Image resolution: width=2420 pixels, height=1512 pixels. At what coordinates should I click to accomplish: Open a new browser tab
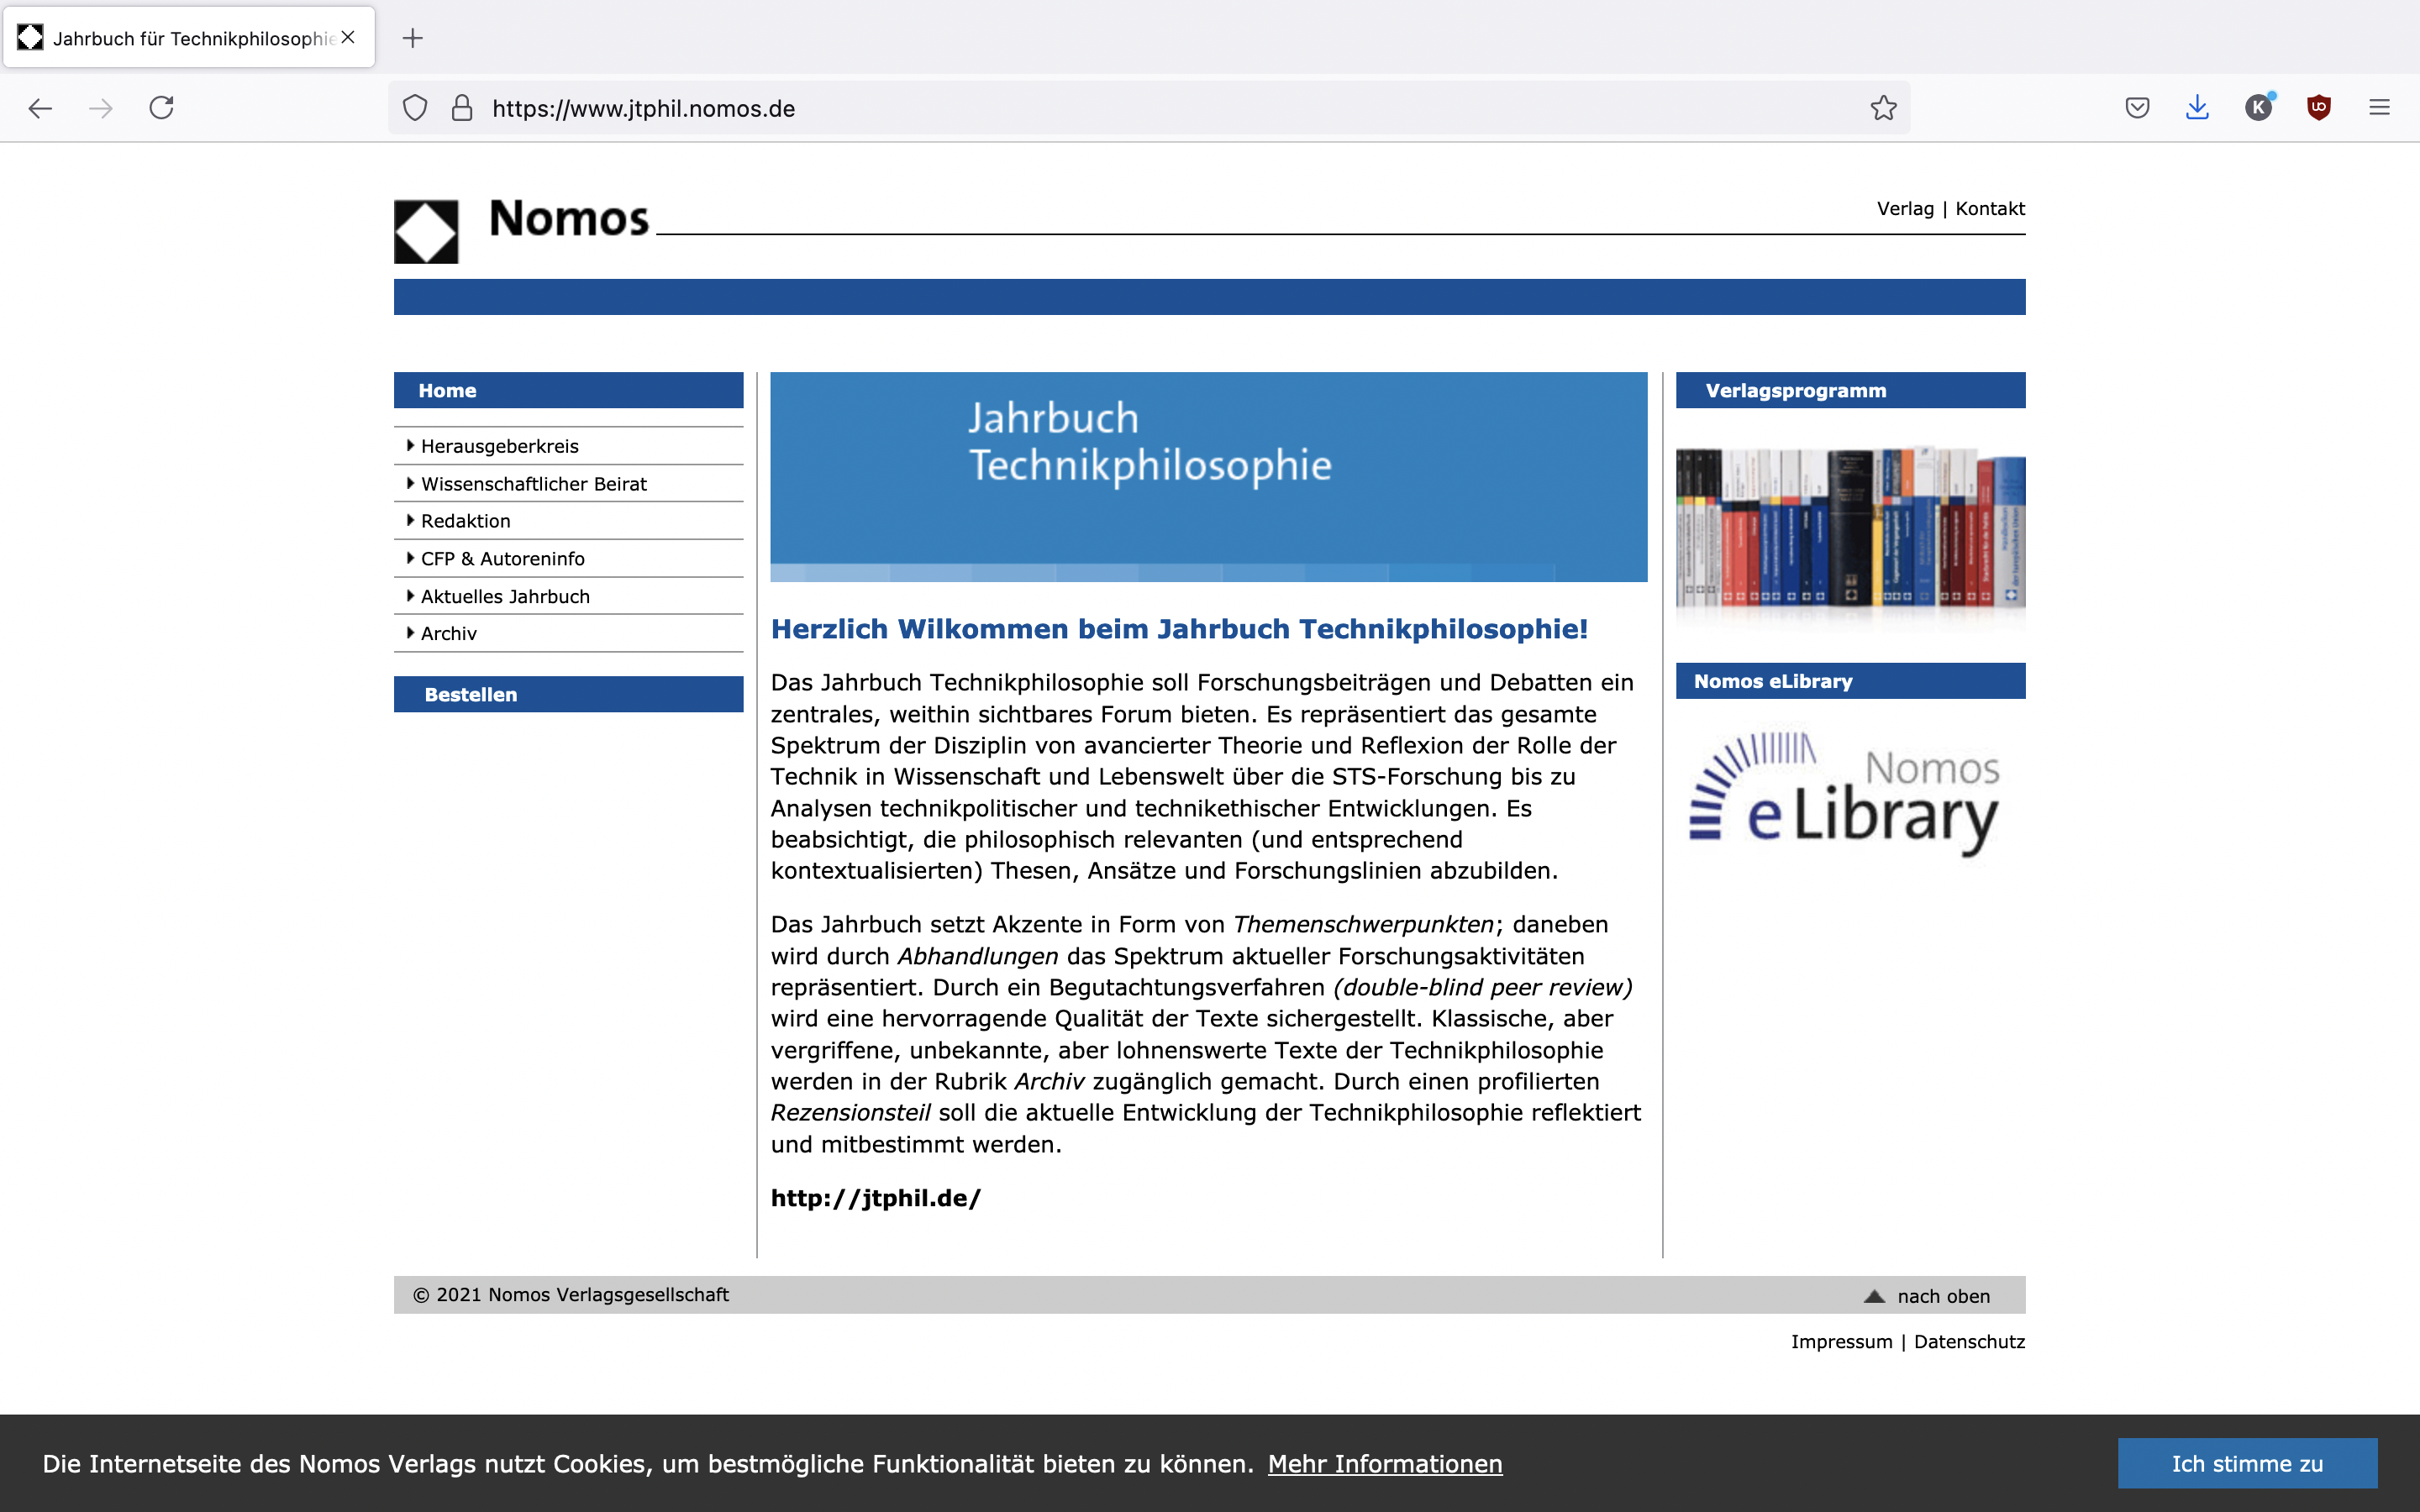pyautogui.click(x=412, y=38)
